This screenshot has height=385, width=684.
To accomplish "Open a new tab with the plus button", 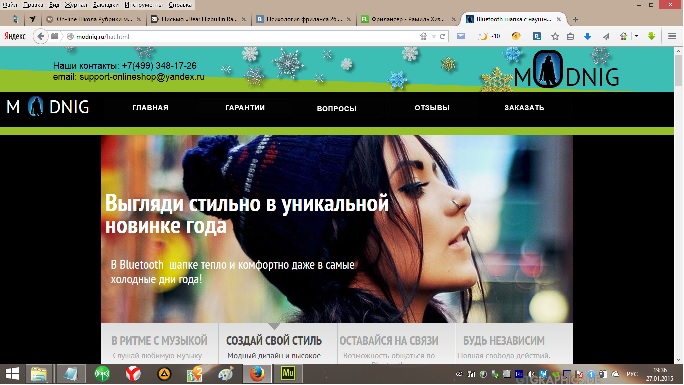I will click(x=575, y=19).
